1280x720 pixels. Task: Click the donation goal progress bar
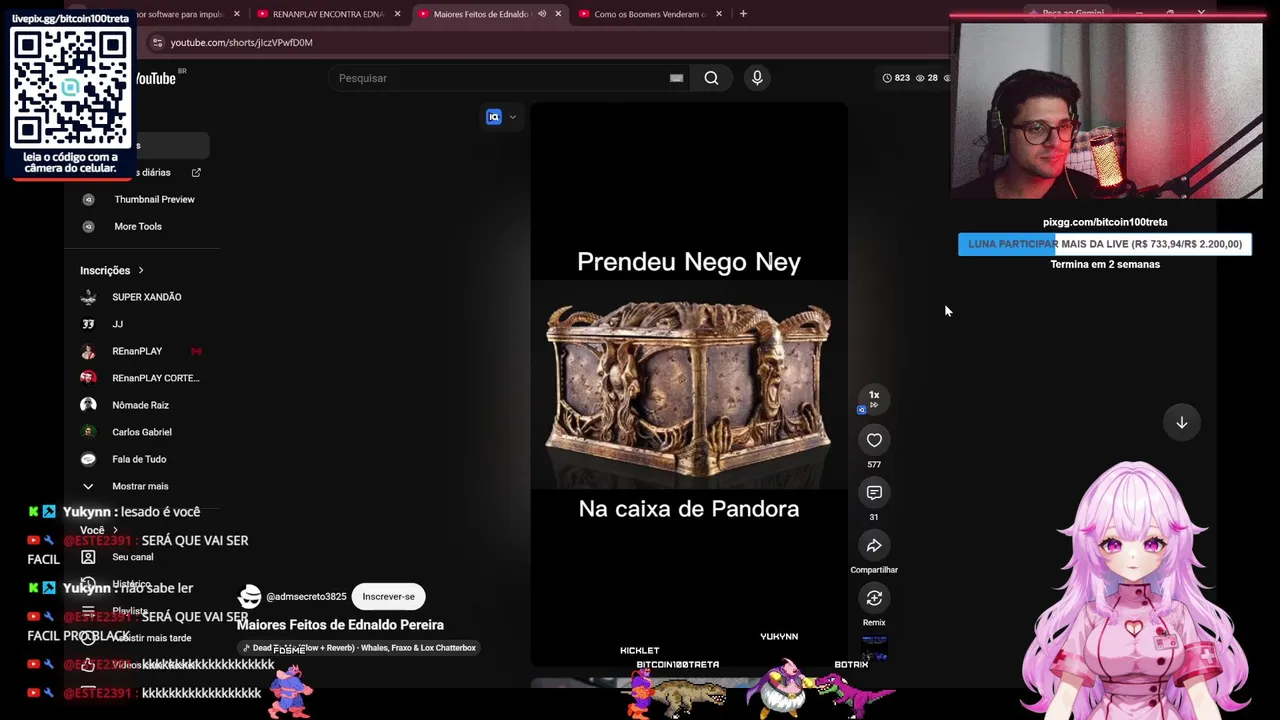pyautogui.click(x=1105, y=244)
